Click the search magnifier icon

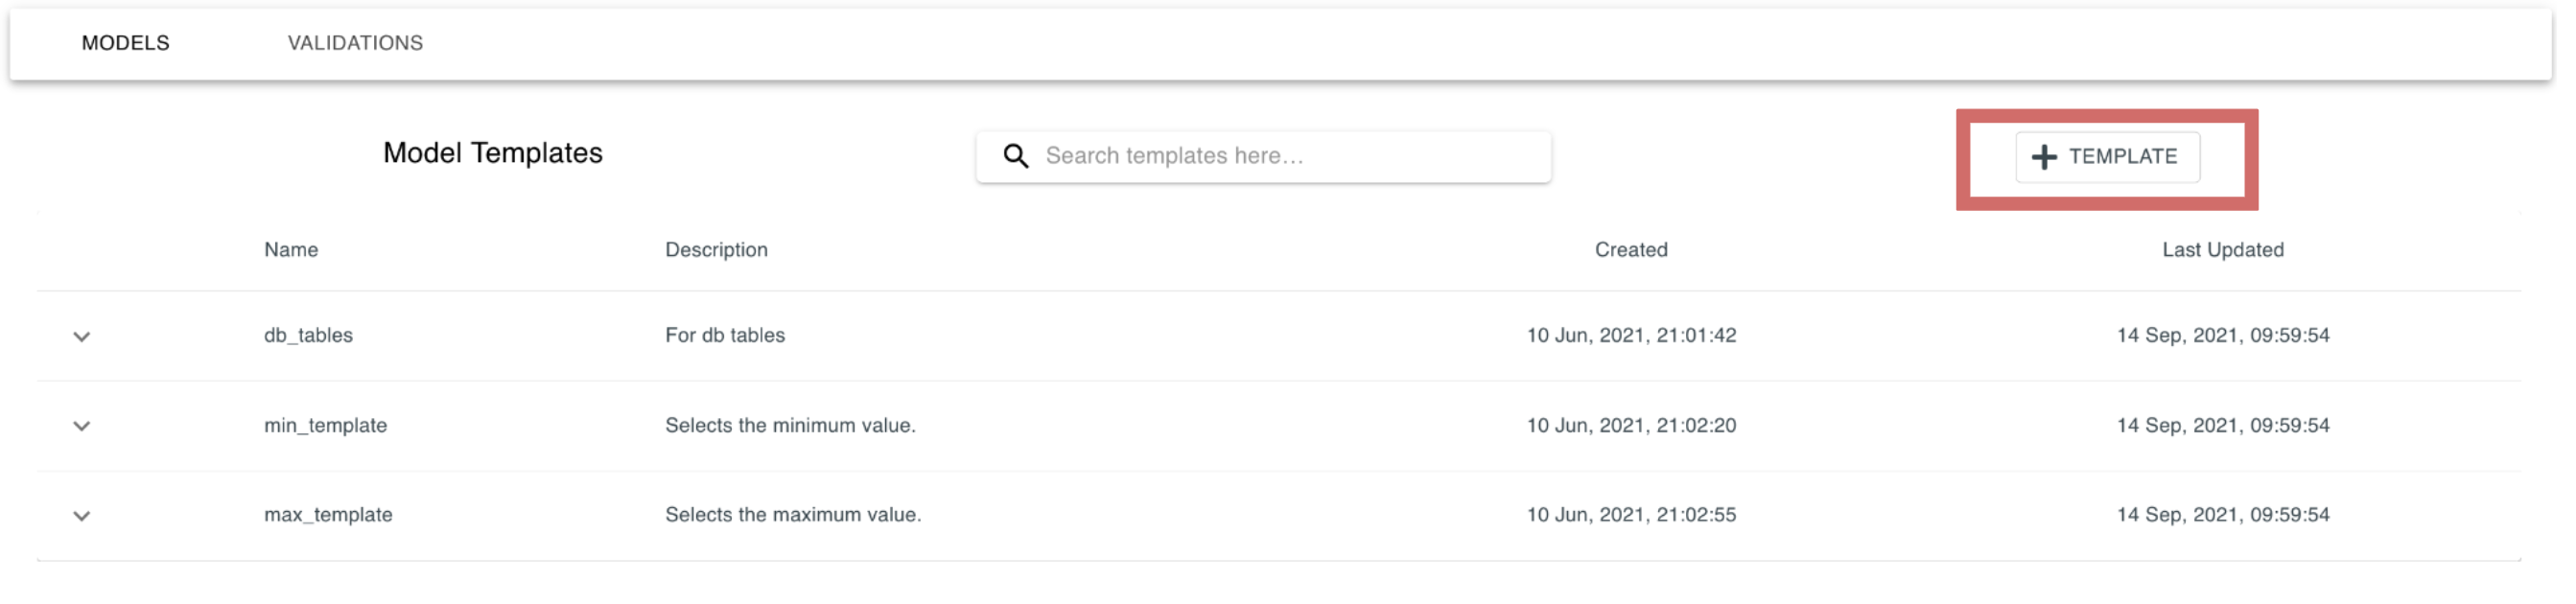click(x=1015, y=156)
